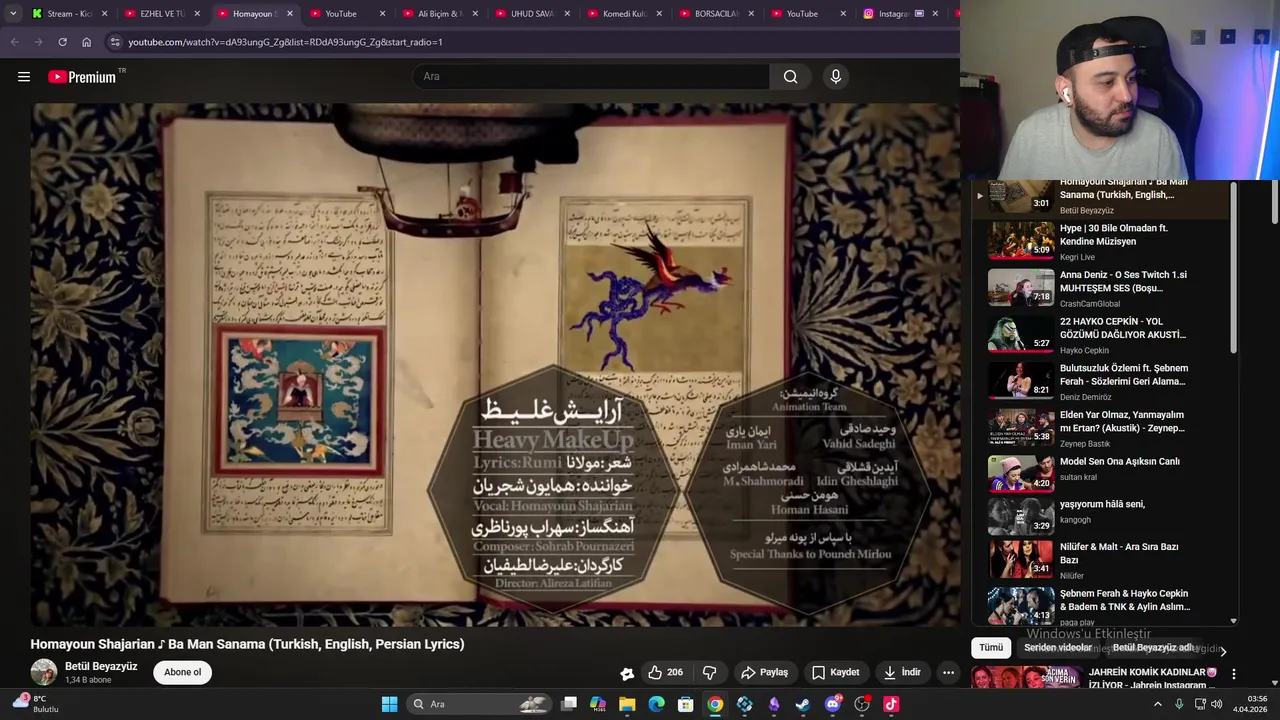Viewport: 1280px width, 720px height.
Task: Share the video via Paylaş
Action: (x=765, y=672)
